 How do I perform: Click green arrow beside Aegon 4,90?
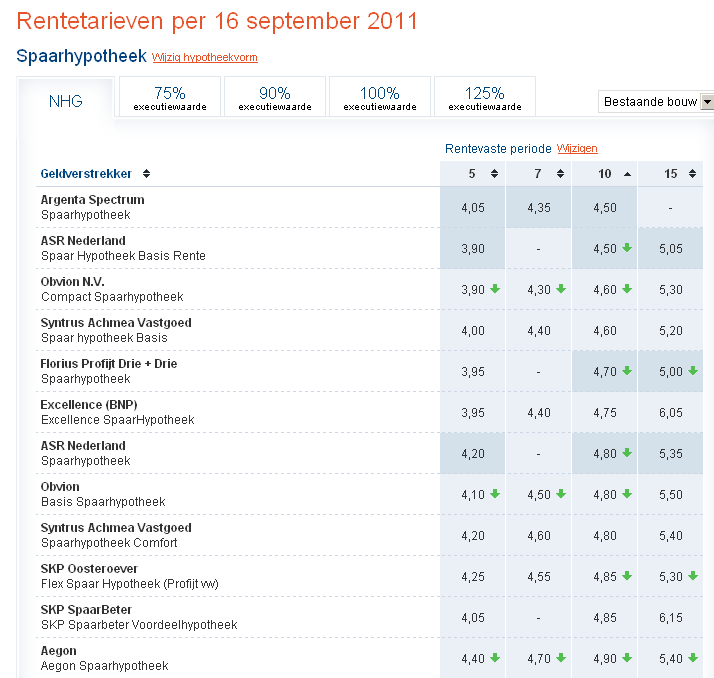pyautogui.click(x=627, y=658)
